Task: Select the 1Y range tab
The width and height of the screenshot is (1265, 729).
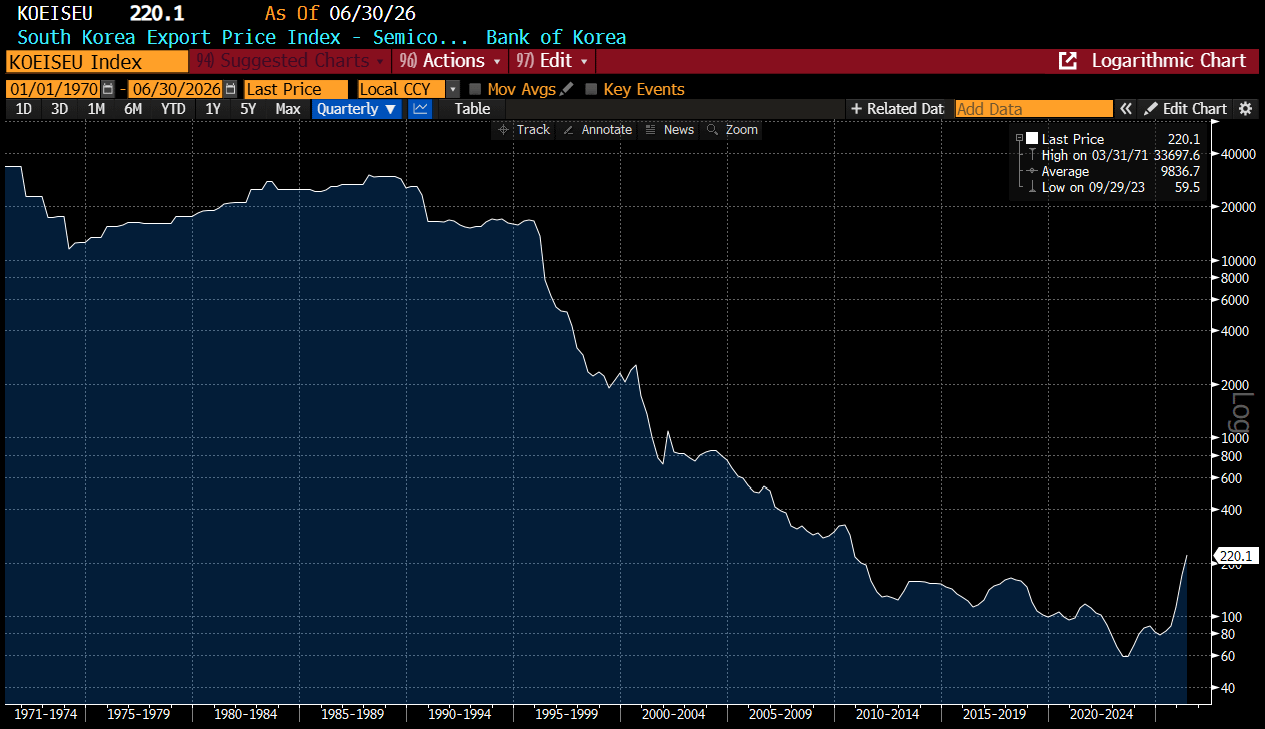Action: pyautogui.click(x=213, y=108)
